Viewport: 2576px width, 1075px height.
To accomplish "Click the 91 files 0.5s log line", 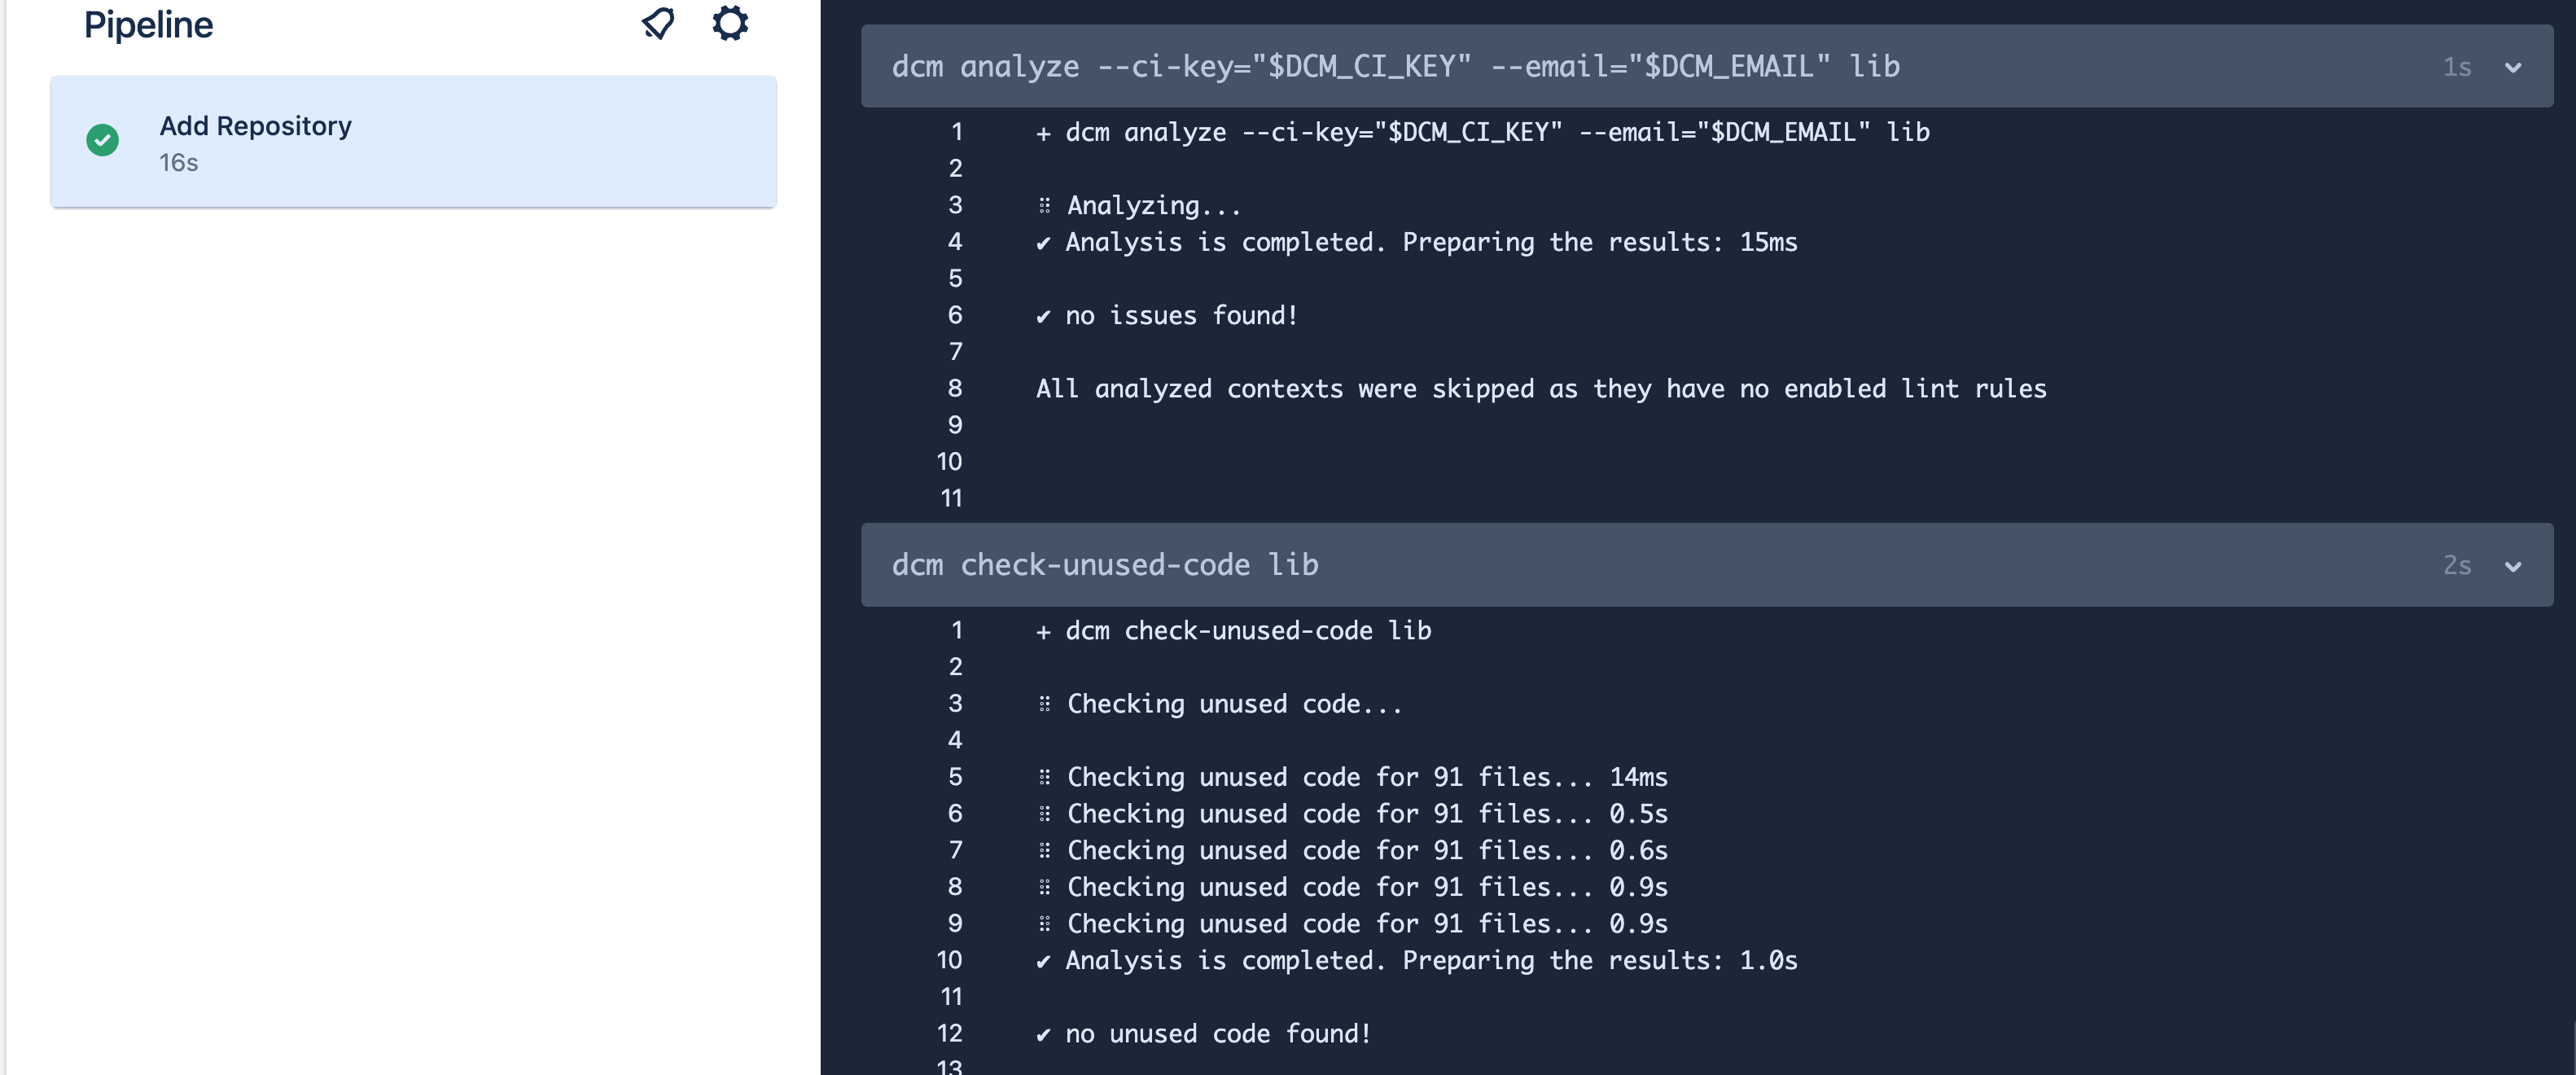I will 1352,814.
